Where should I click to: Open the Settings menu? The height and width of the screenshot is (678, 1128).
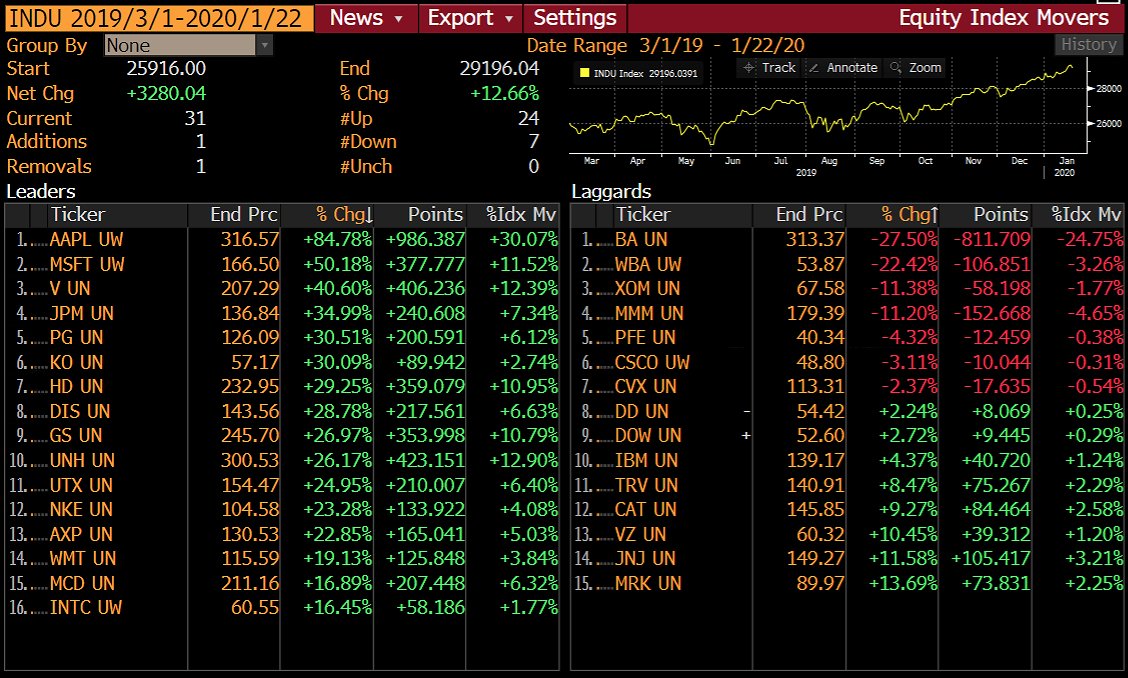pos(575,18)
